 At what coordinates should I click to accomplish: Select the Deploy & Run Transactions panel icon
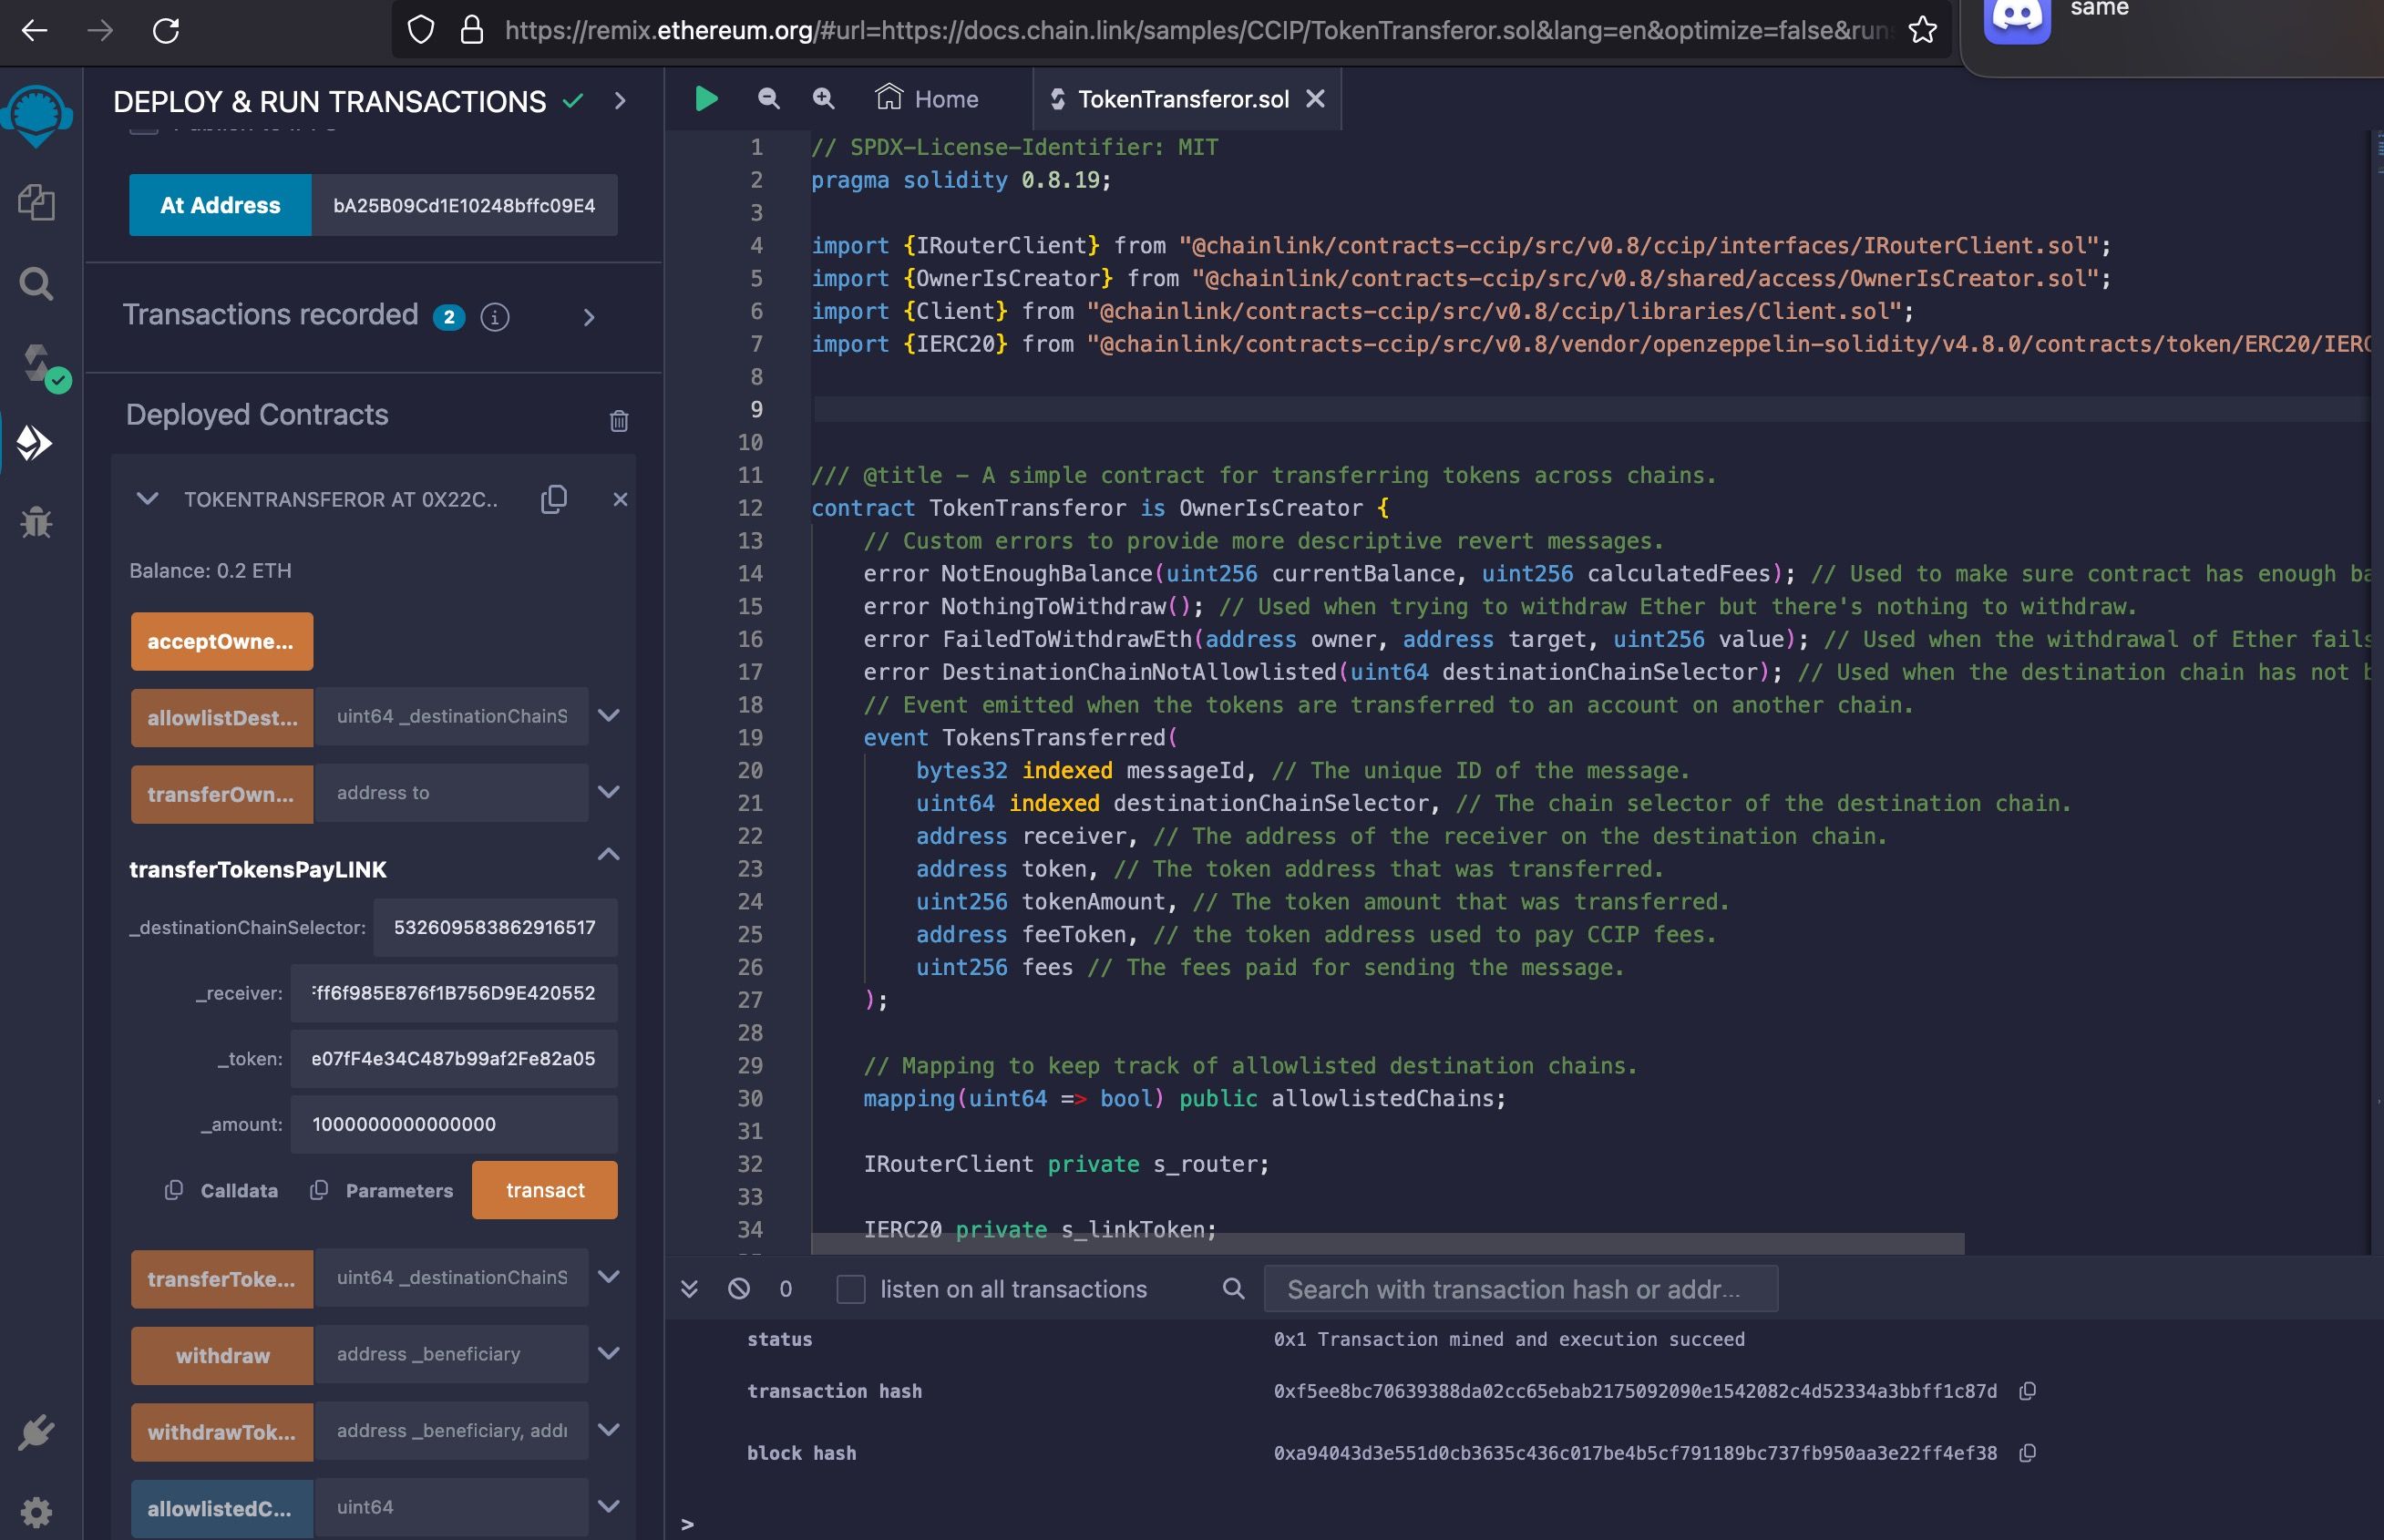(36, 441)
